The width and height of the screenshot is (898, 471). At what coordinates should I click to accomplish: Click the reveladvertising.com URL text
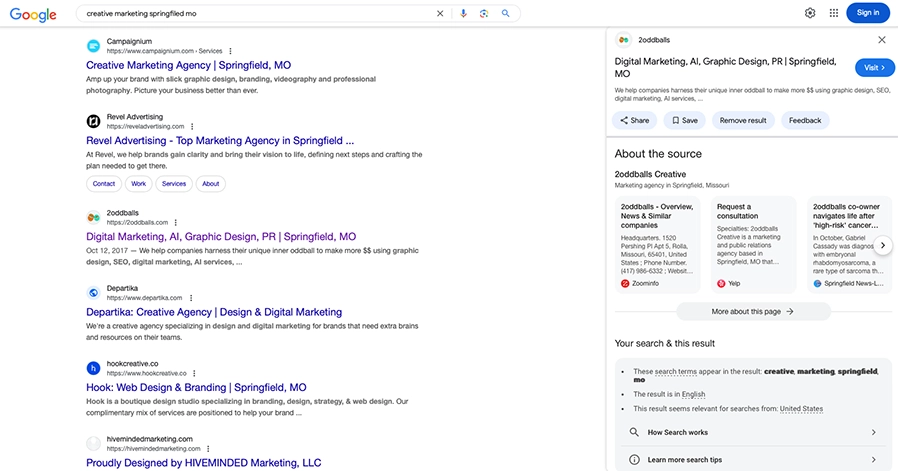[x=145, y=127]
